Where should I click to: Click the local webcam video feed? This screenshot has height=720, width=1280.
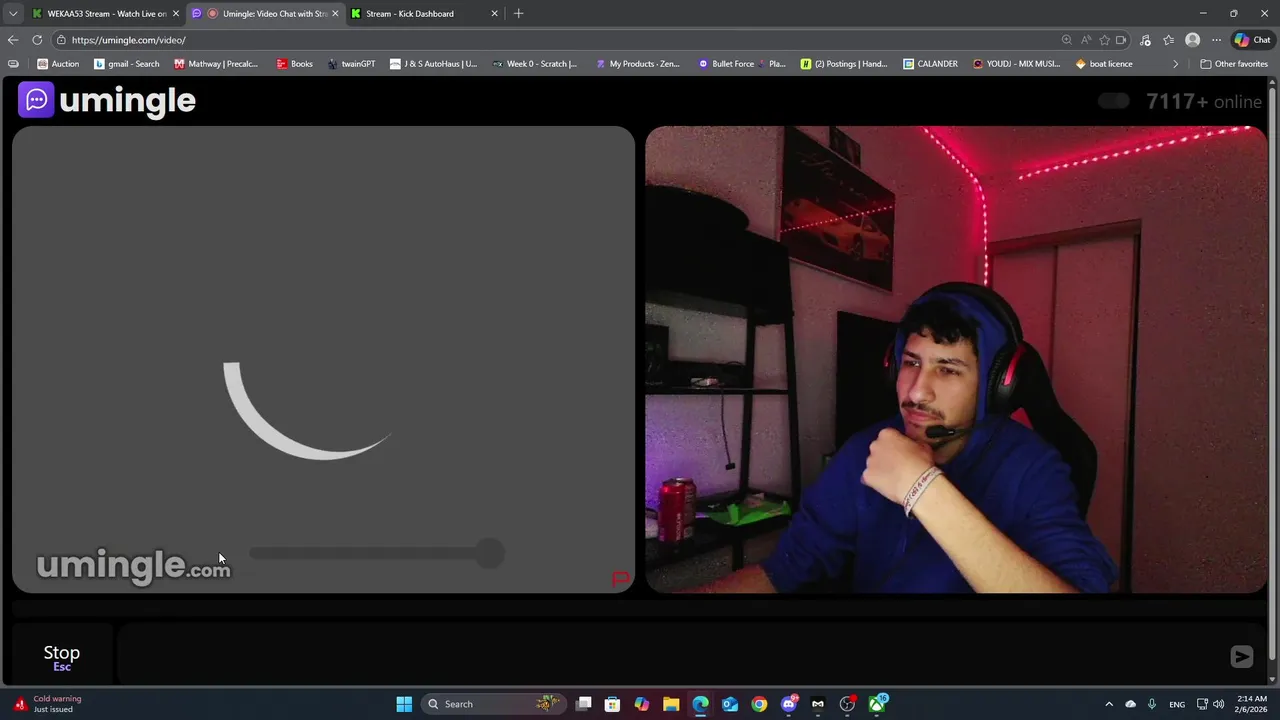click(x=956, y=360)
